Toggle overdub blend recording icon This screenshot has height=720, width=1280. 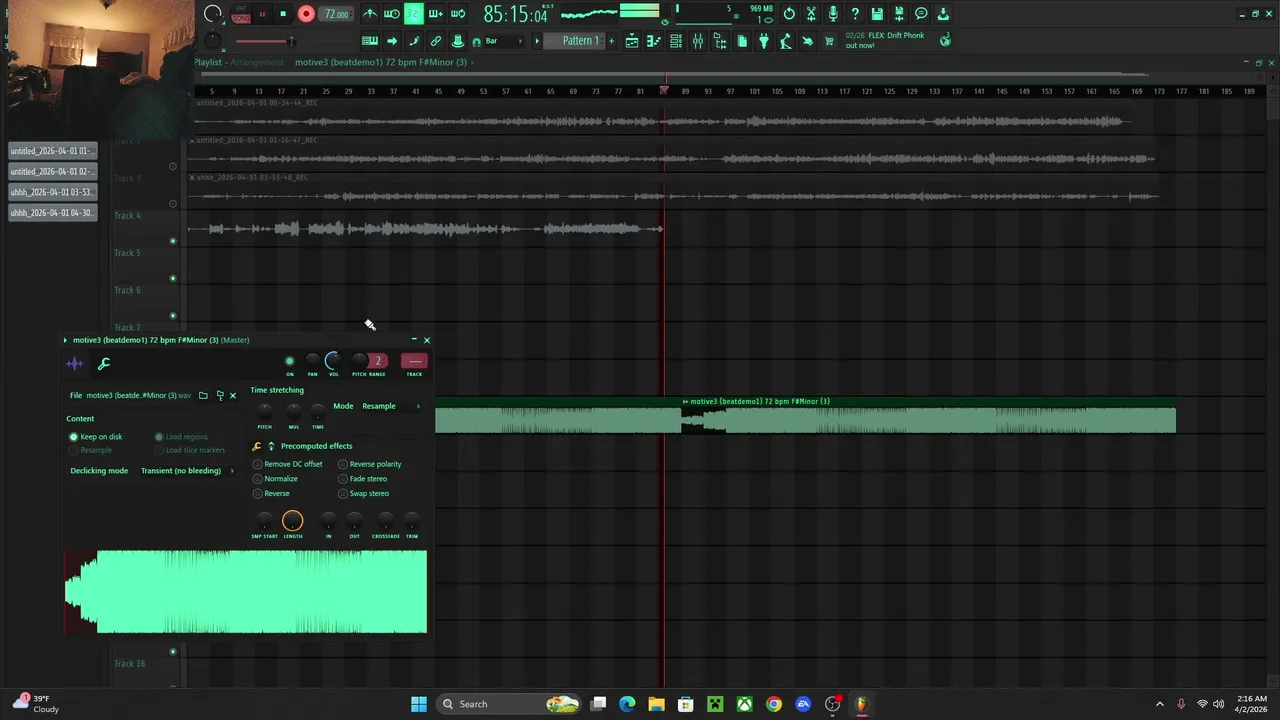click(x=436, y=14)
